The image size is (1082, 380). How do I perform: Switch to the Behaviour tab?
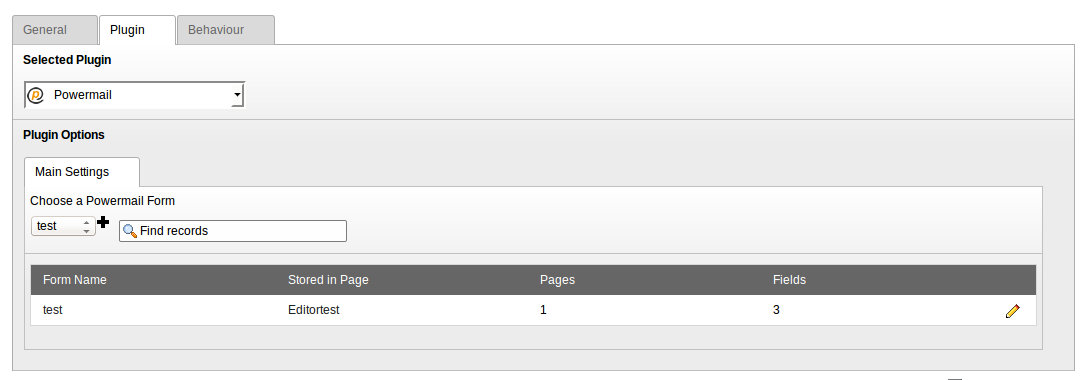[226, 30]
